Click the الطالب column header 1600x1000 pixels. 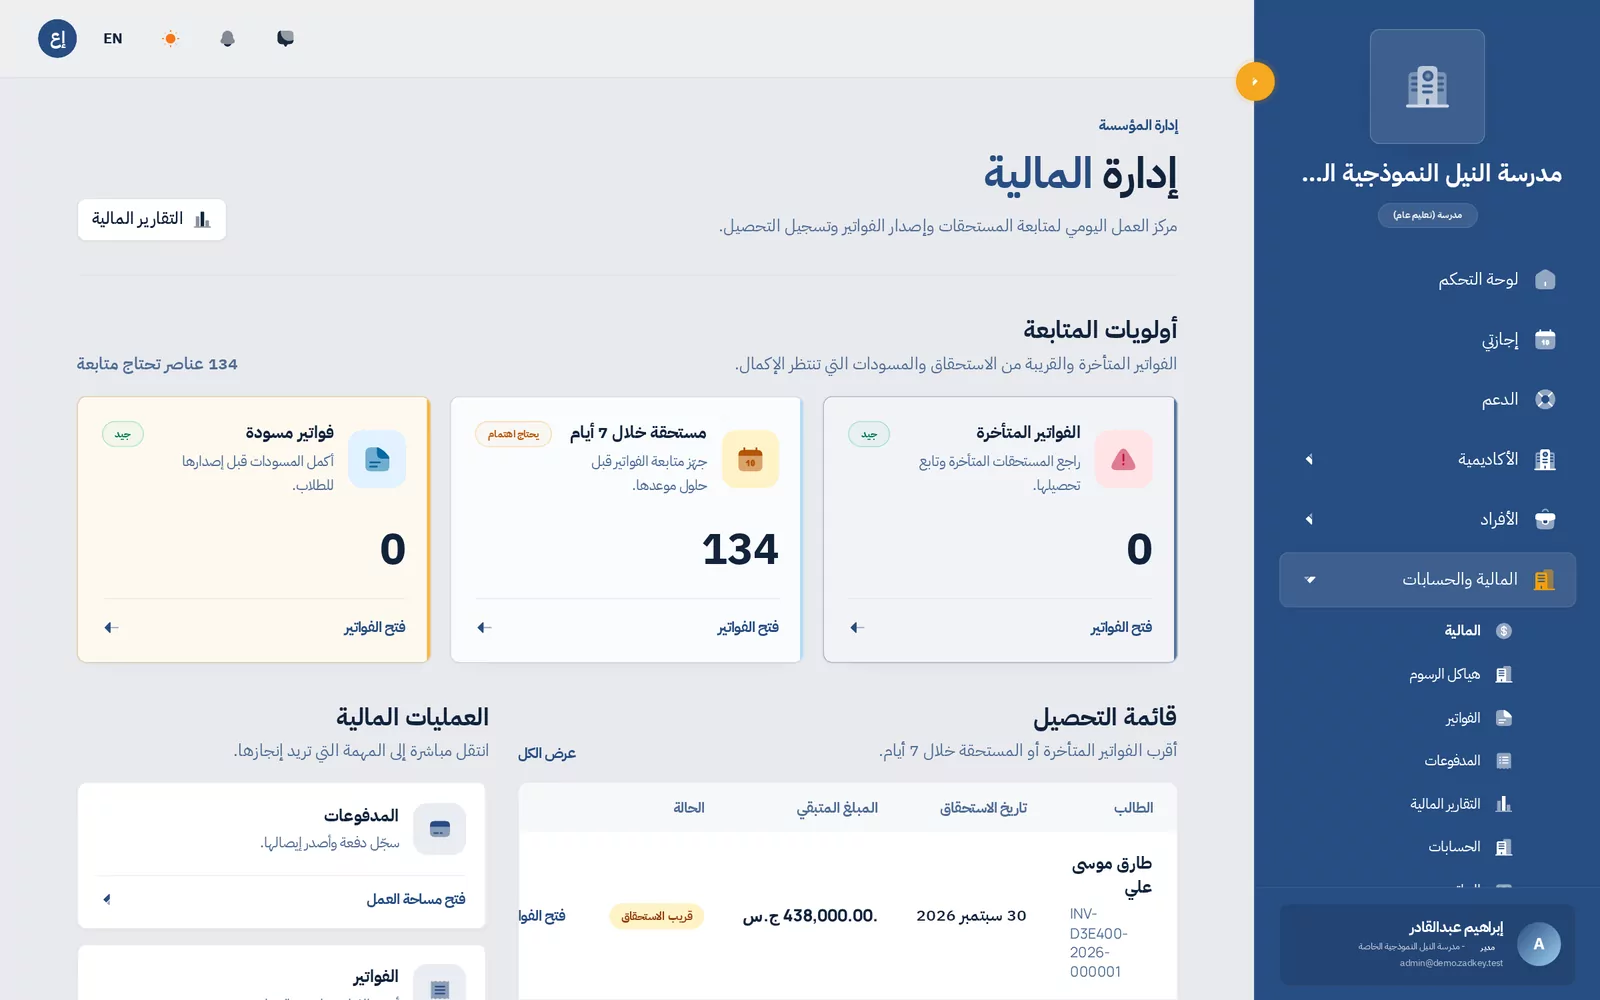(x=1133, y=808)
